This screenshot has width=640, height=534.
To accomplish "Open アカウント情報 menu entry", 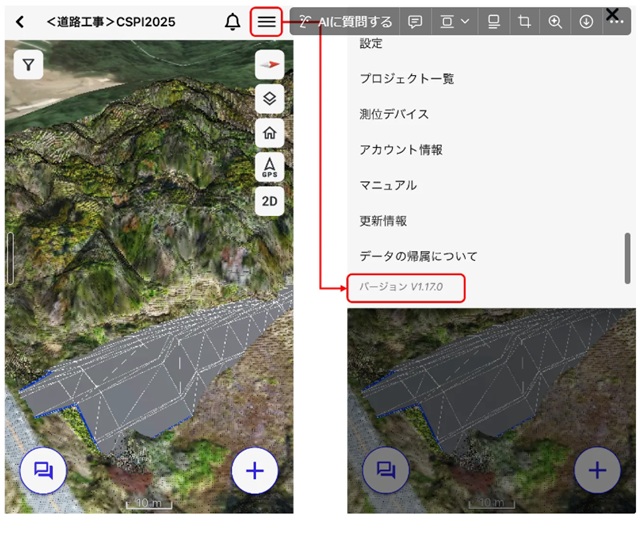I will pos(400,150).
